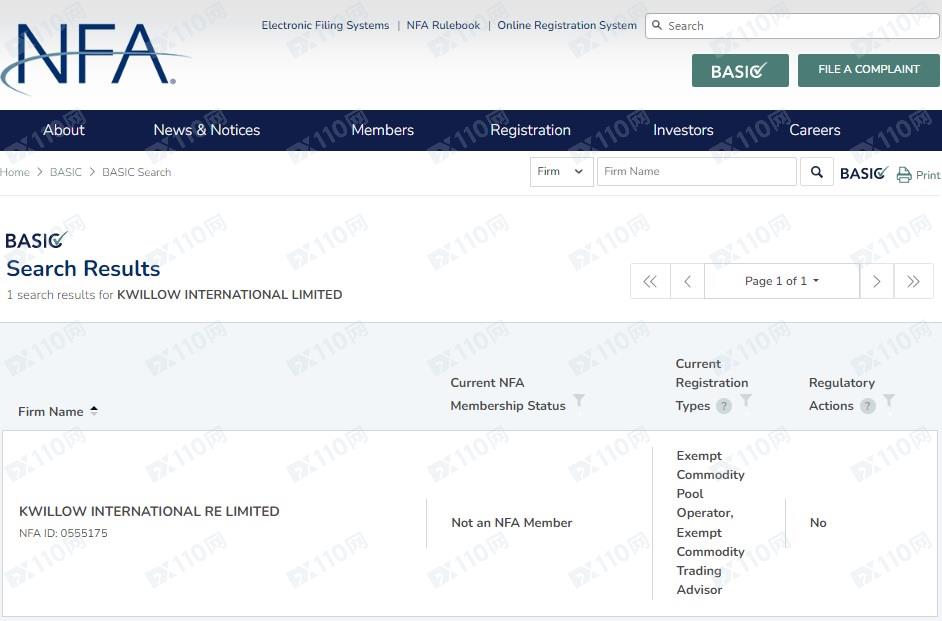Open the Members menu
The height and width of the screenshot is (621, 942).
click(382, 130)
